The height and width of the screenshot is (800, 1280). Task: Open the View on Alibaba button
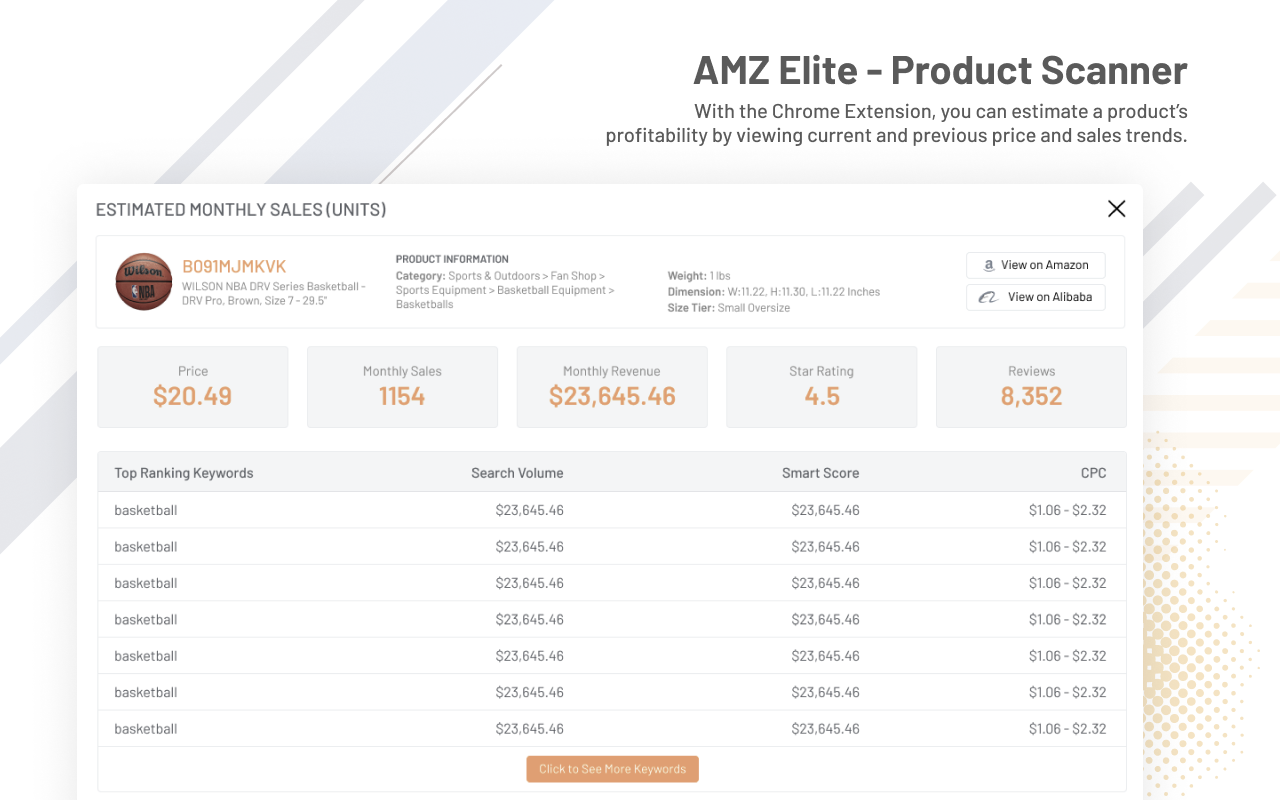(x=1035, y=297)
